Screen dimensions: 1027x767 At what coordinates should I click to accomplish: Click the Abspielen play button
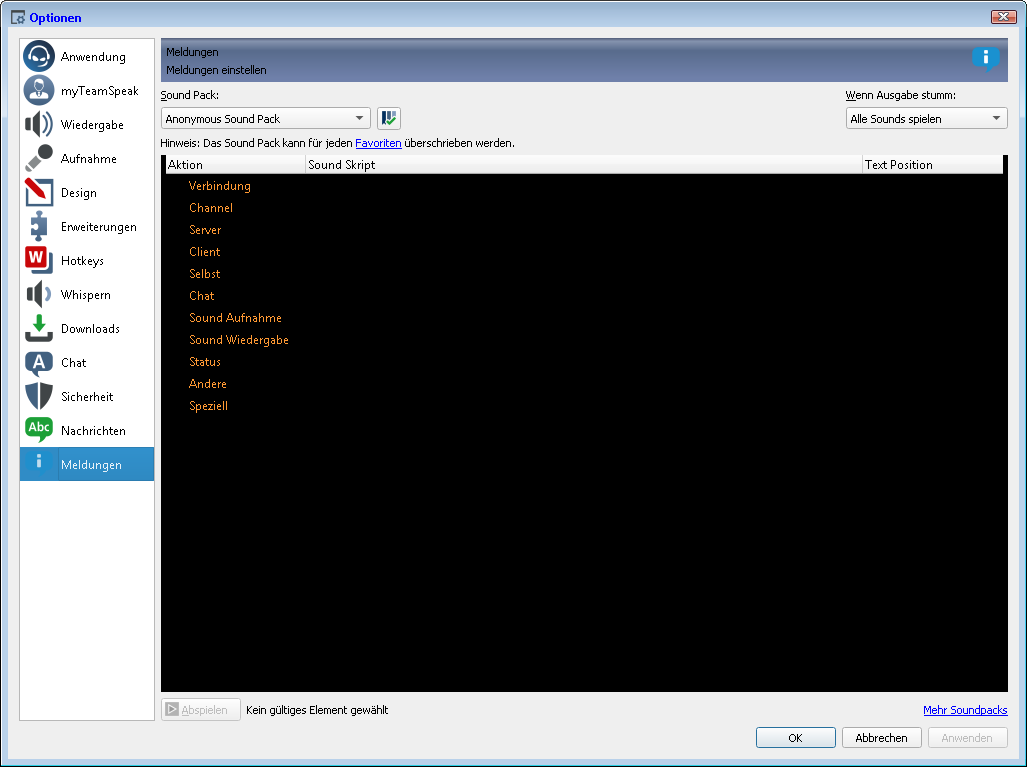coord(201,709)
